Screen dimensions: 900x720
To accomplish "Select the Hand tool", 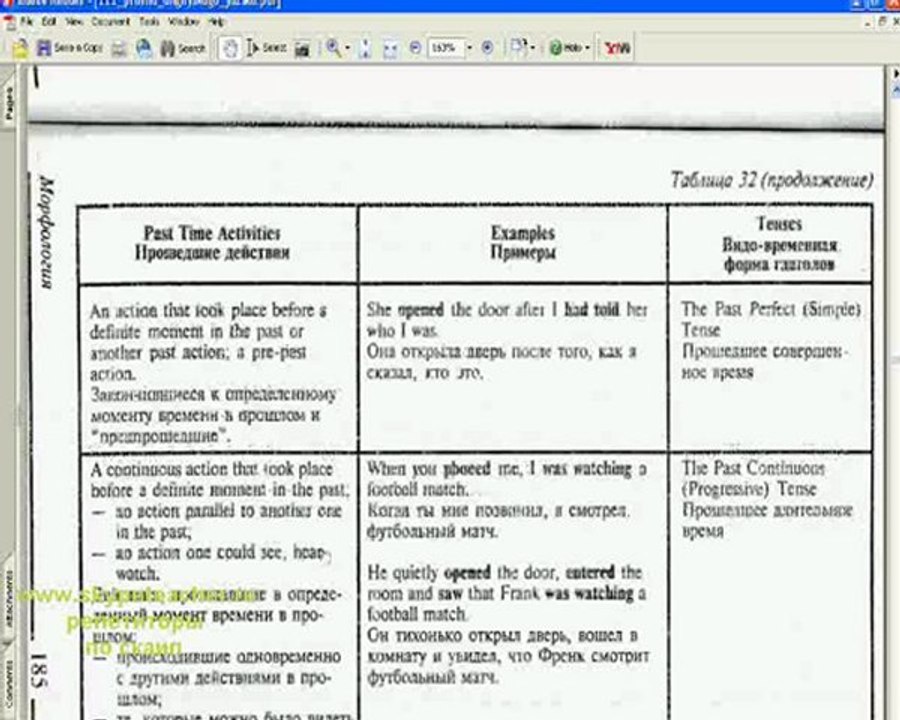I will (231, 48).
